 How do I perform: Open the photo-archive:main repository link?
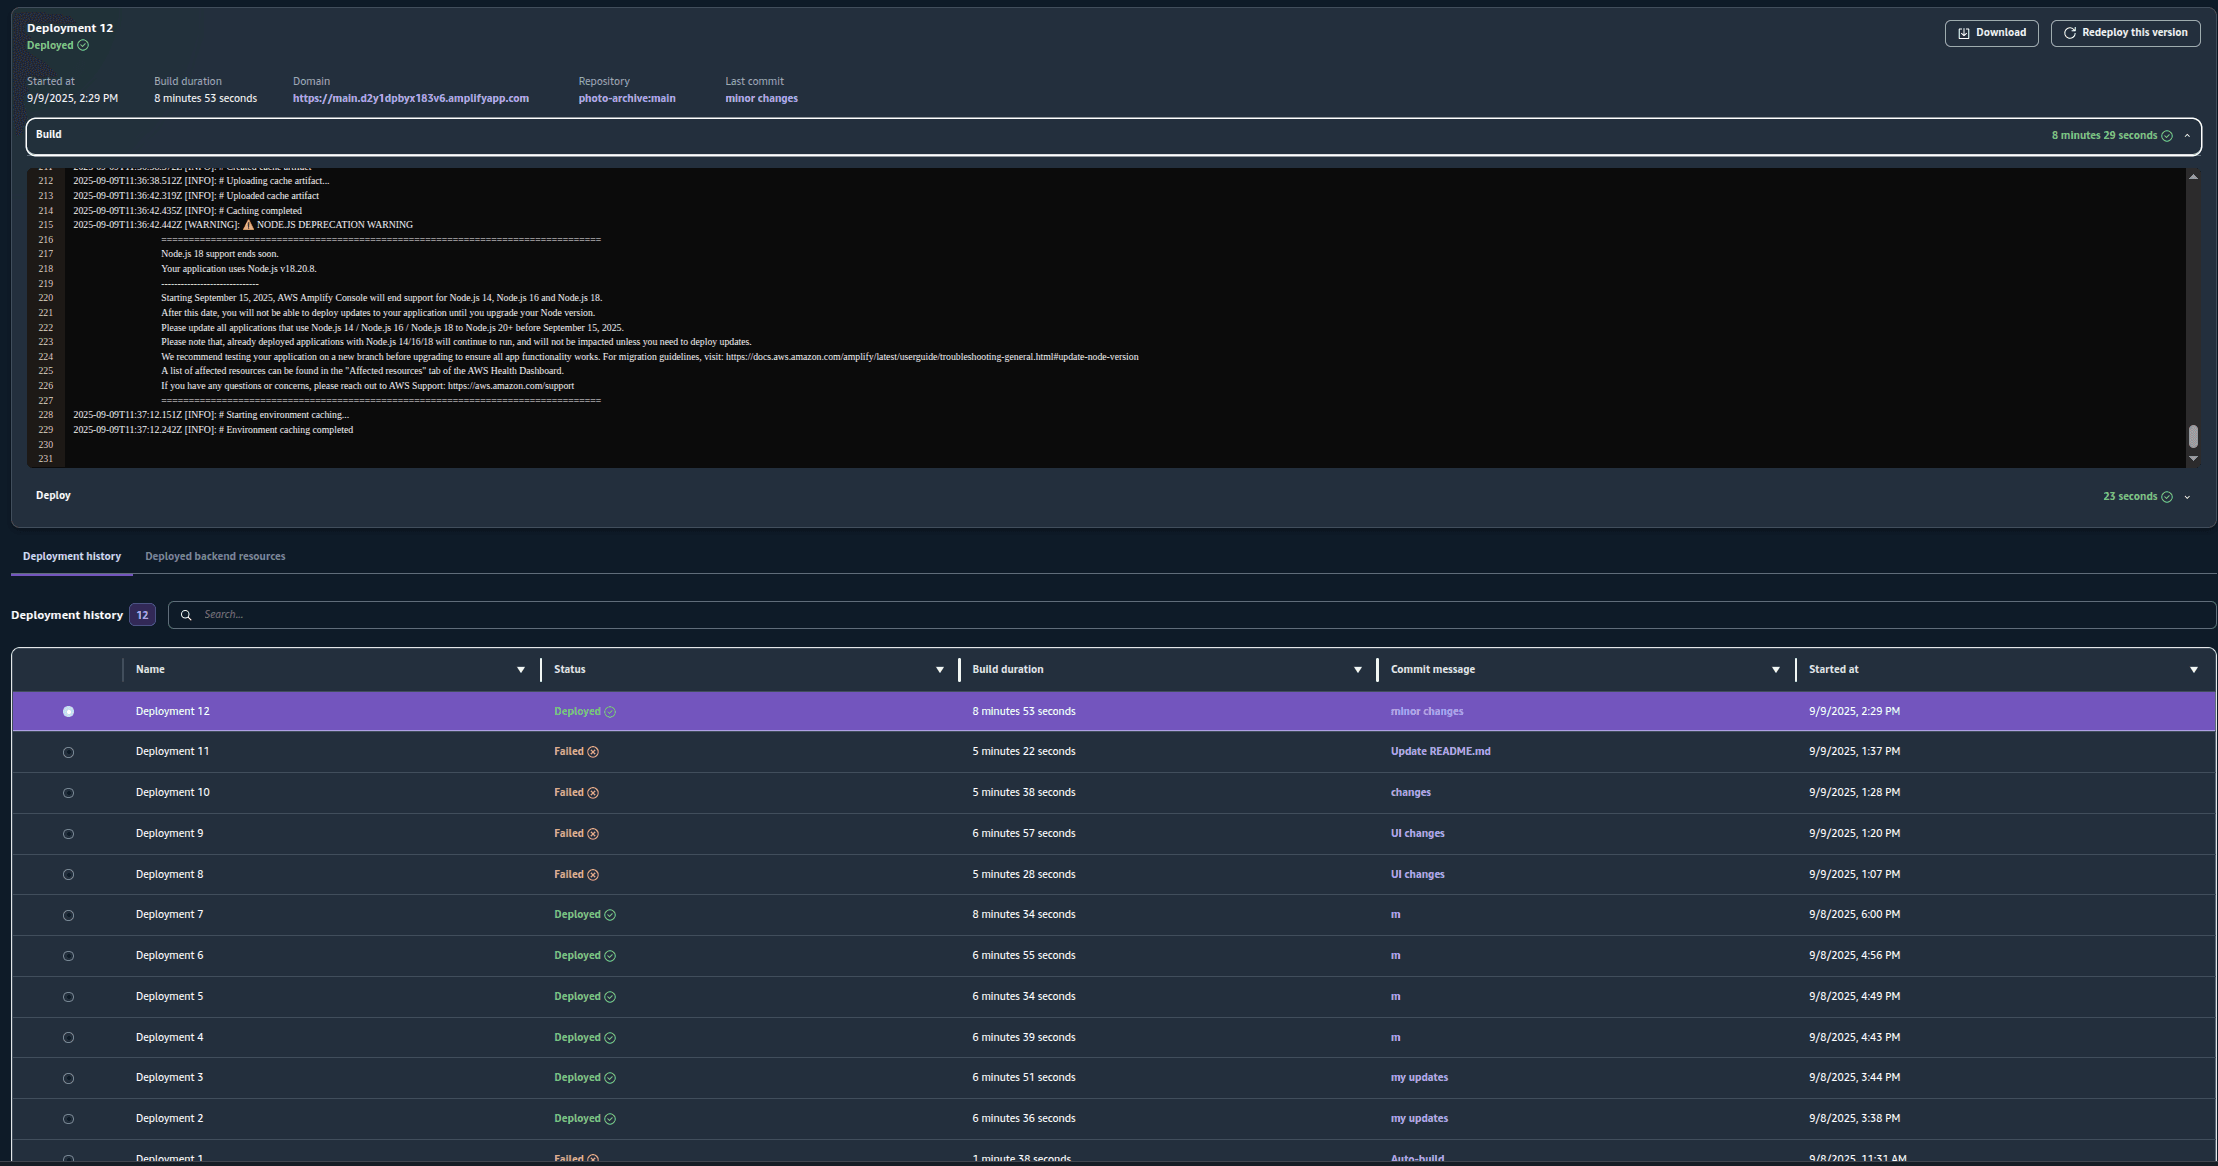[x=627, y=98]
